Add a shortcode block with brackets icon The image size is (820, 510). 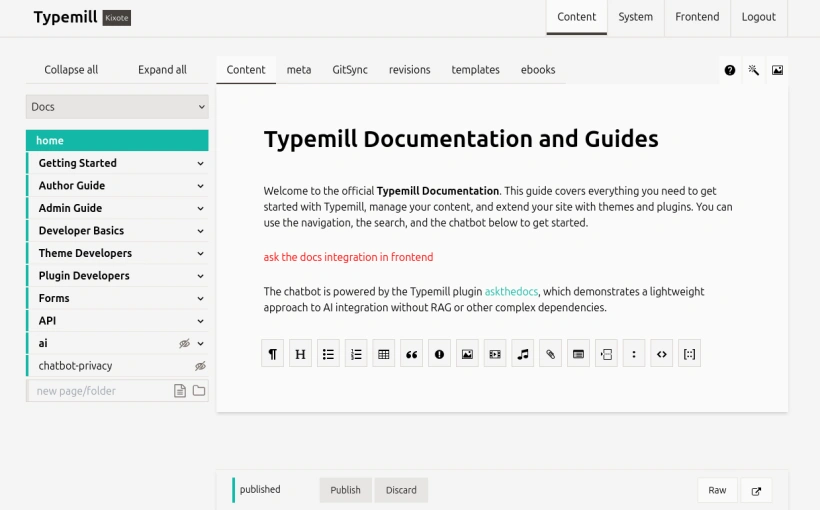coord(689,354)
